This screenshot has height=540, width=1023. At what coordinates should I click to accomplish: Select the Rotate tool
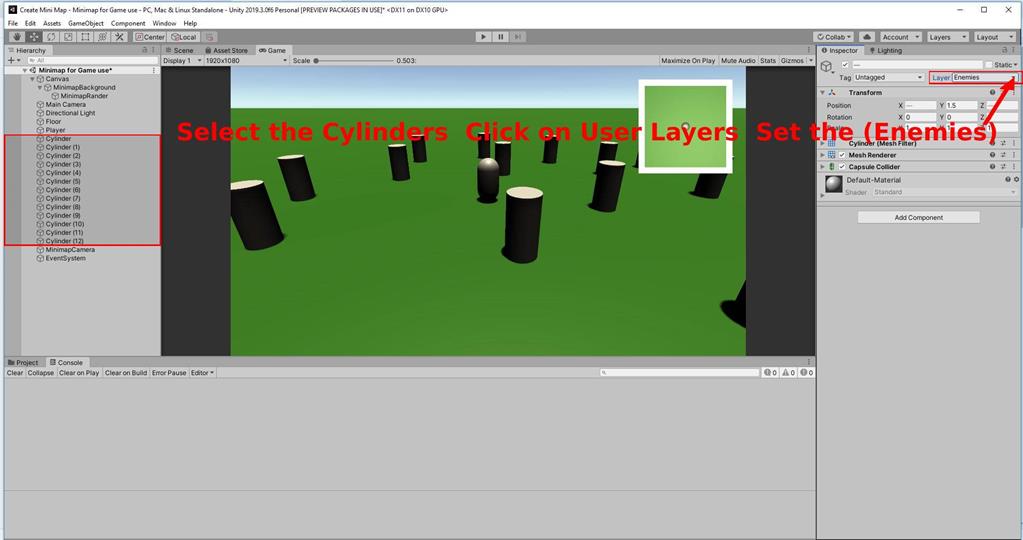click(51, 37)
